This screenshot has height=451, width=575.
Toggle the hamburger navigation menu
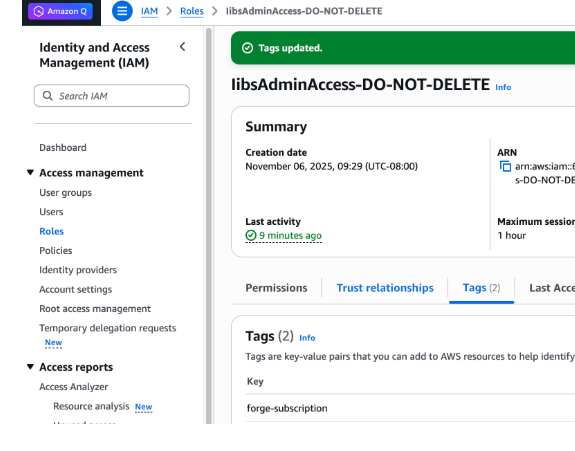click(122, 11)
